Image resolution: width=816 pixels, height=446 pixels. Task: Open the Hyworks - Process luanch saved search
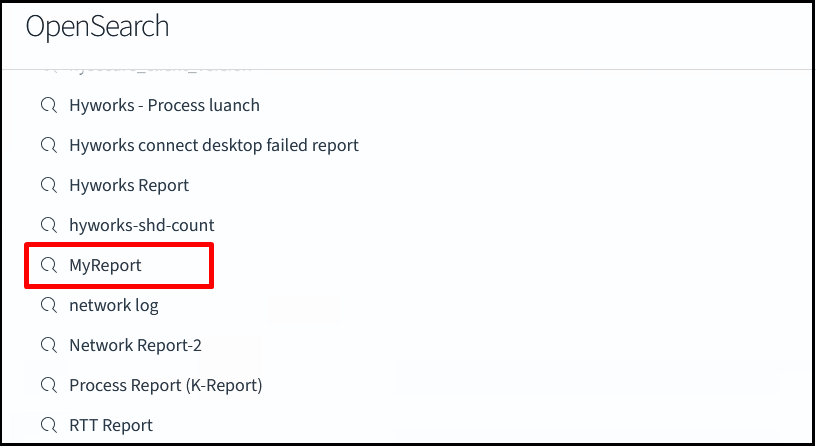point(164,105)
